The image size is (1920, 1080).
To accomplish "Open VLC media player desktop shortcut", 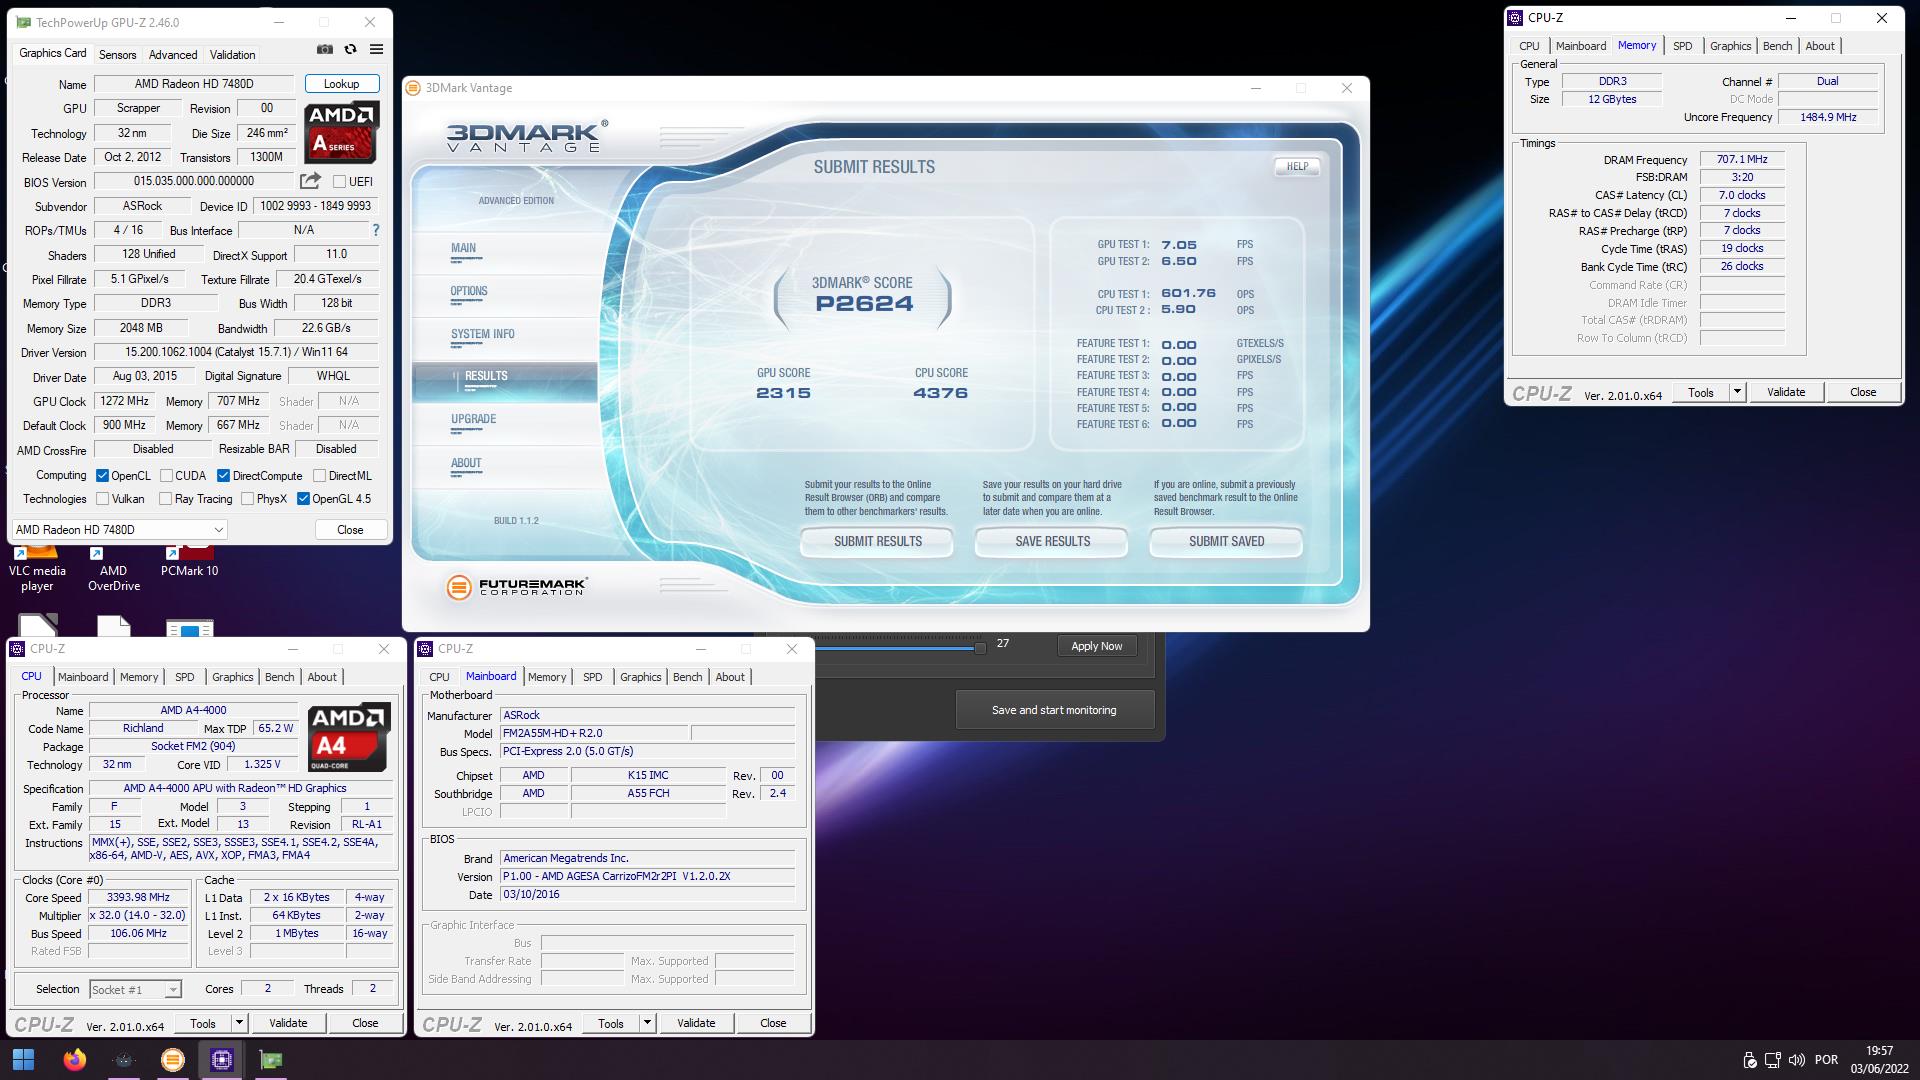I will (x=37, y=568).
